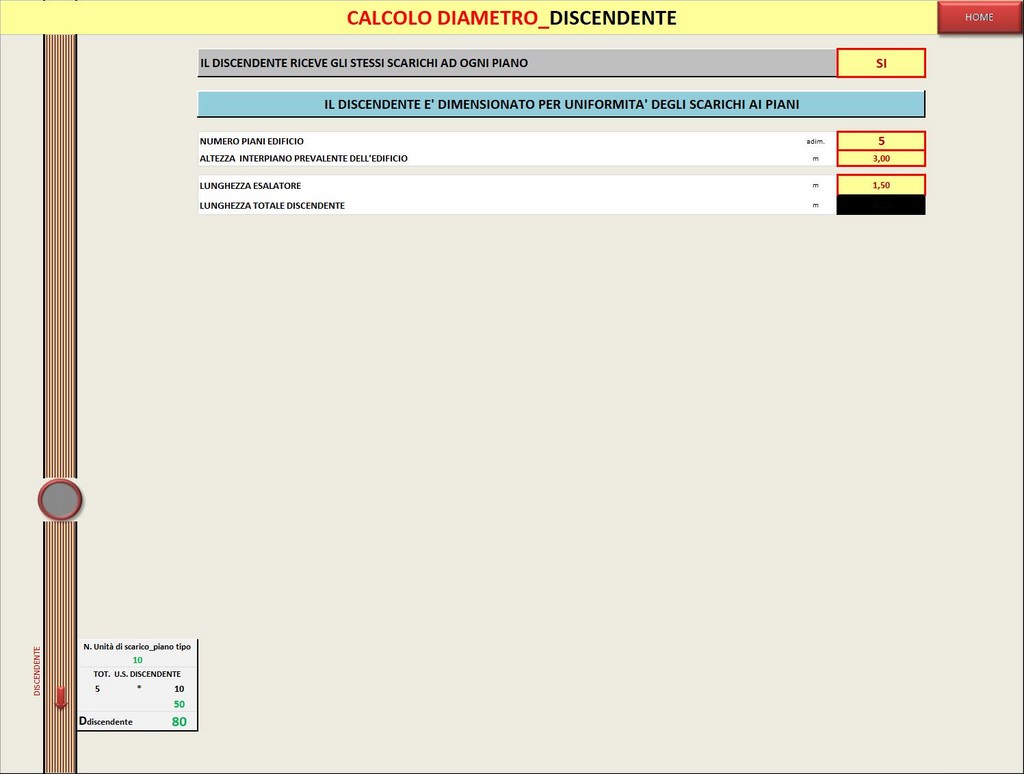Click the red downward arrow on pipe

[x=61, y=698]
